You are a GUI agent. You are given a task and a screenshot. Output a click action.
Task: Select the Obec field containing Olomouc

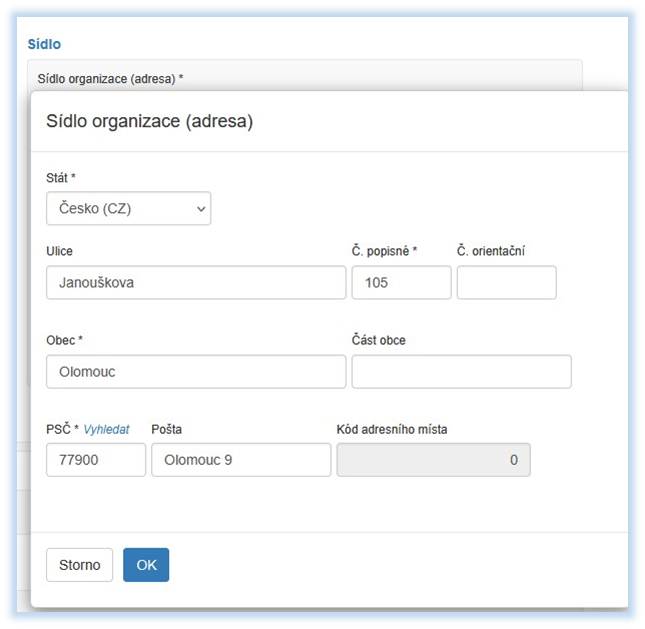[196, 372]
